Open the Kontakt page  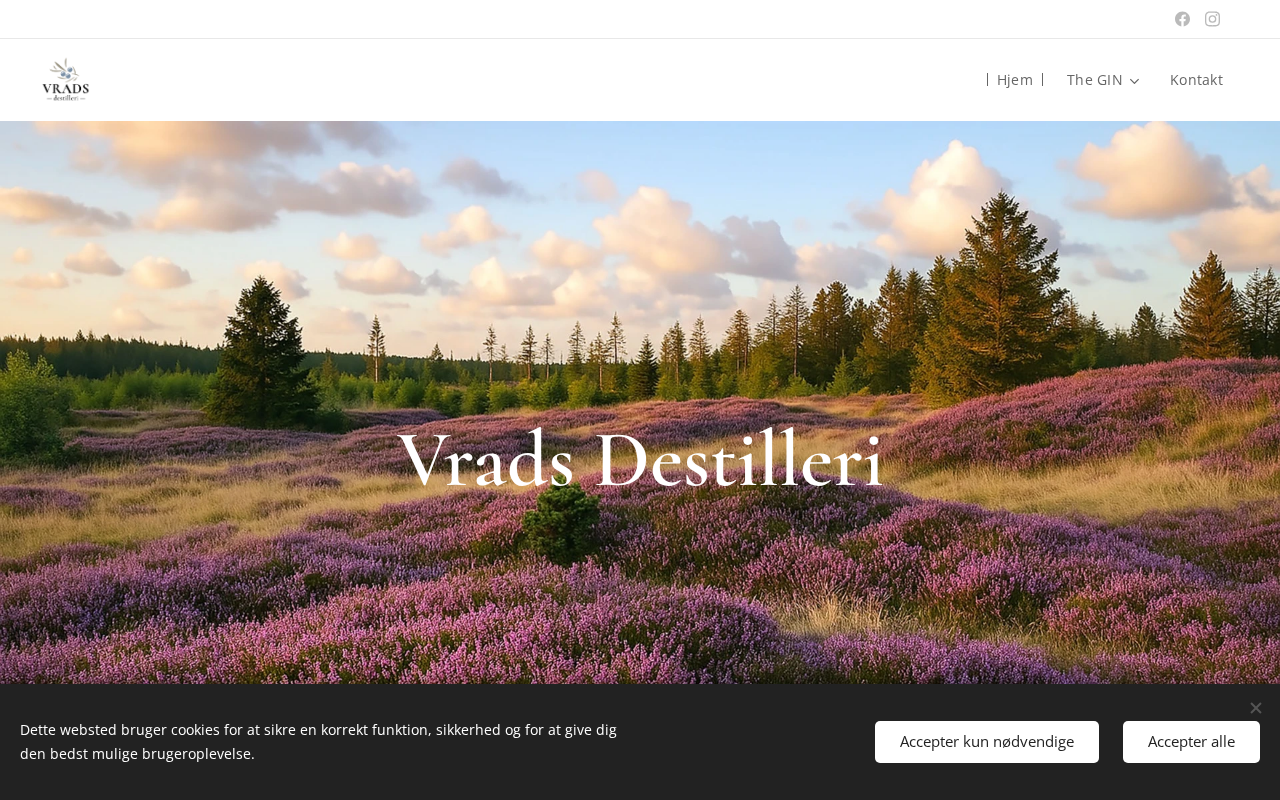pyautogui.click(x=1196, y=80)
